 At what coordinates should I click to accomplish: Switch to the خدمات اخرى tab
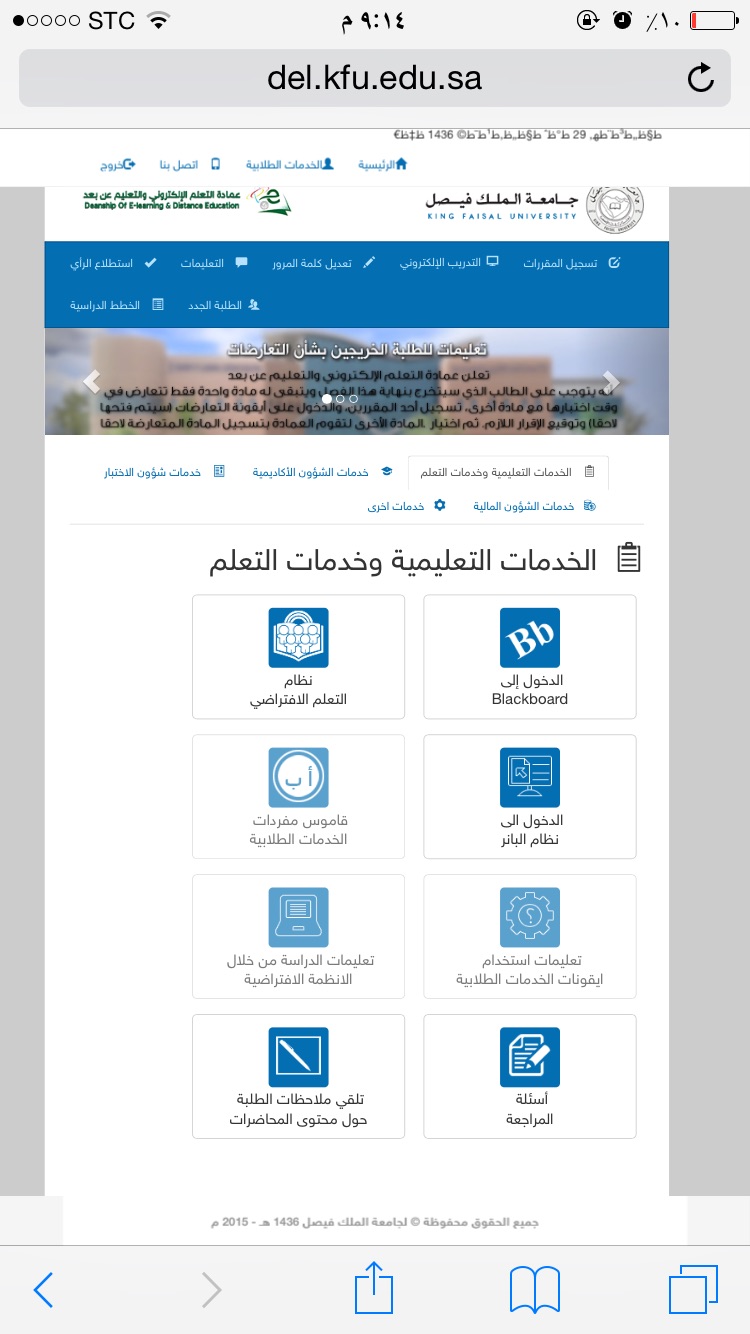pos(406,507)
